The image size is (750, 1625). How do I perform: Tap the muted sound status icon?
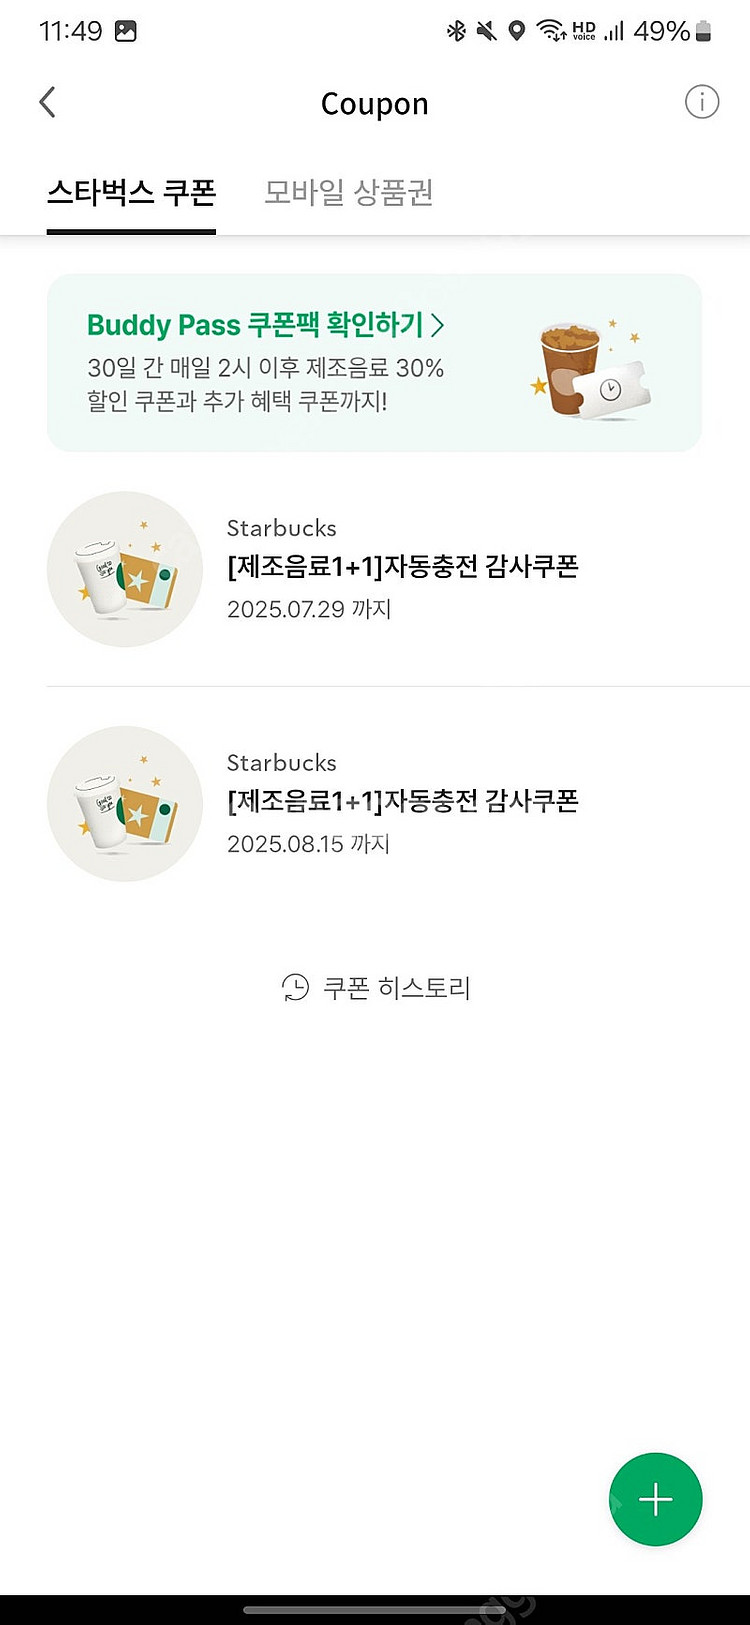coord(486,31)
